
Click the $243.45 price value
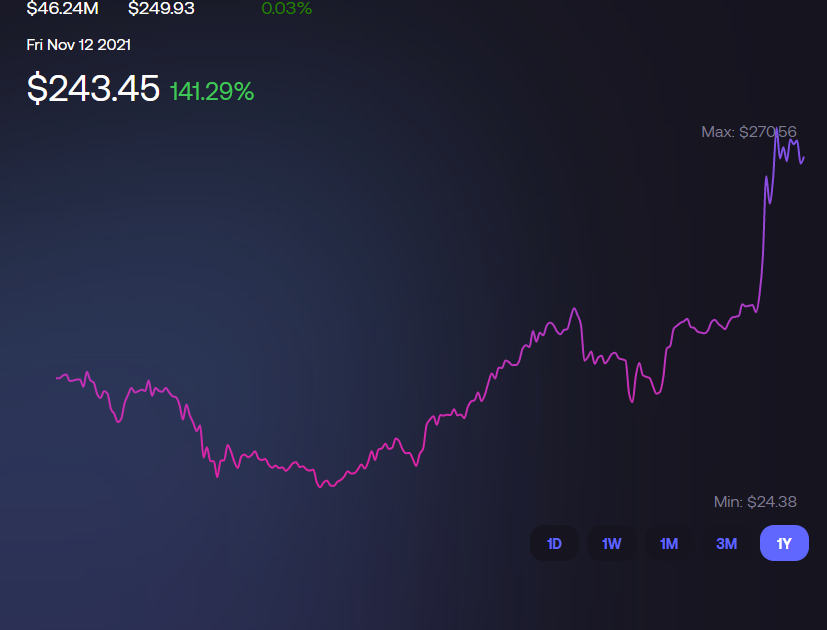[93, 89]
